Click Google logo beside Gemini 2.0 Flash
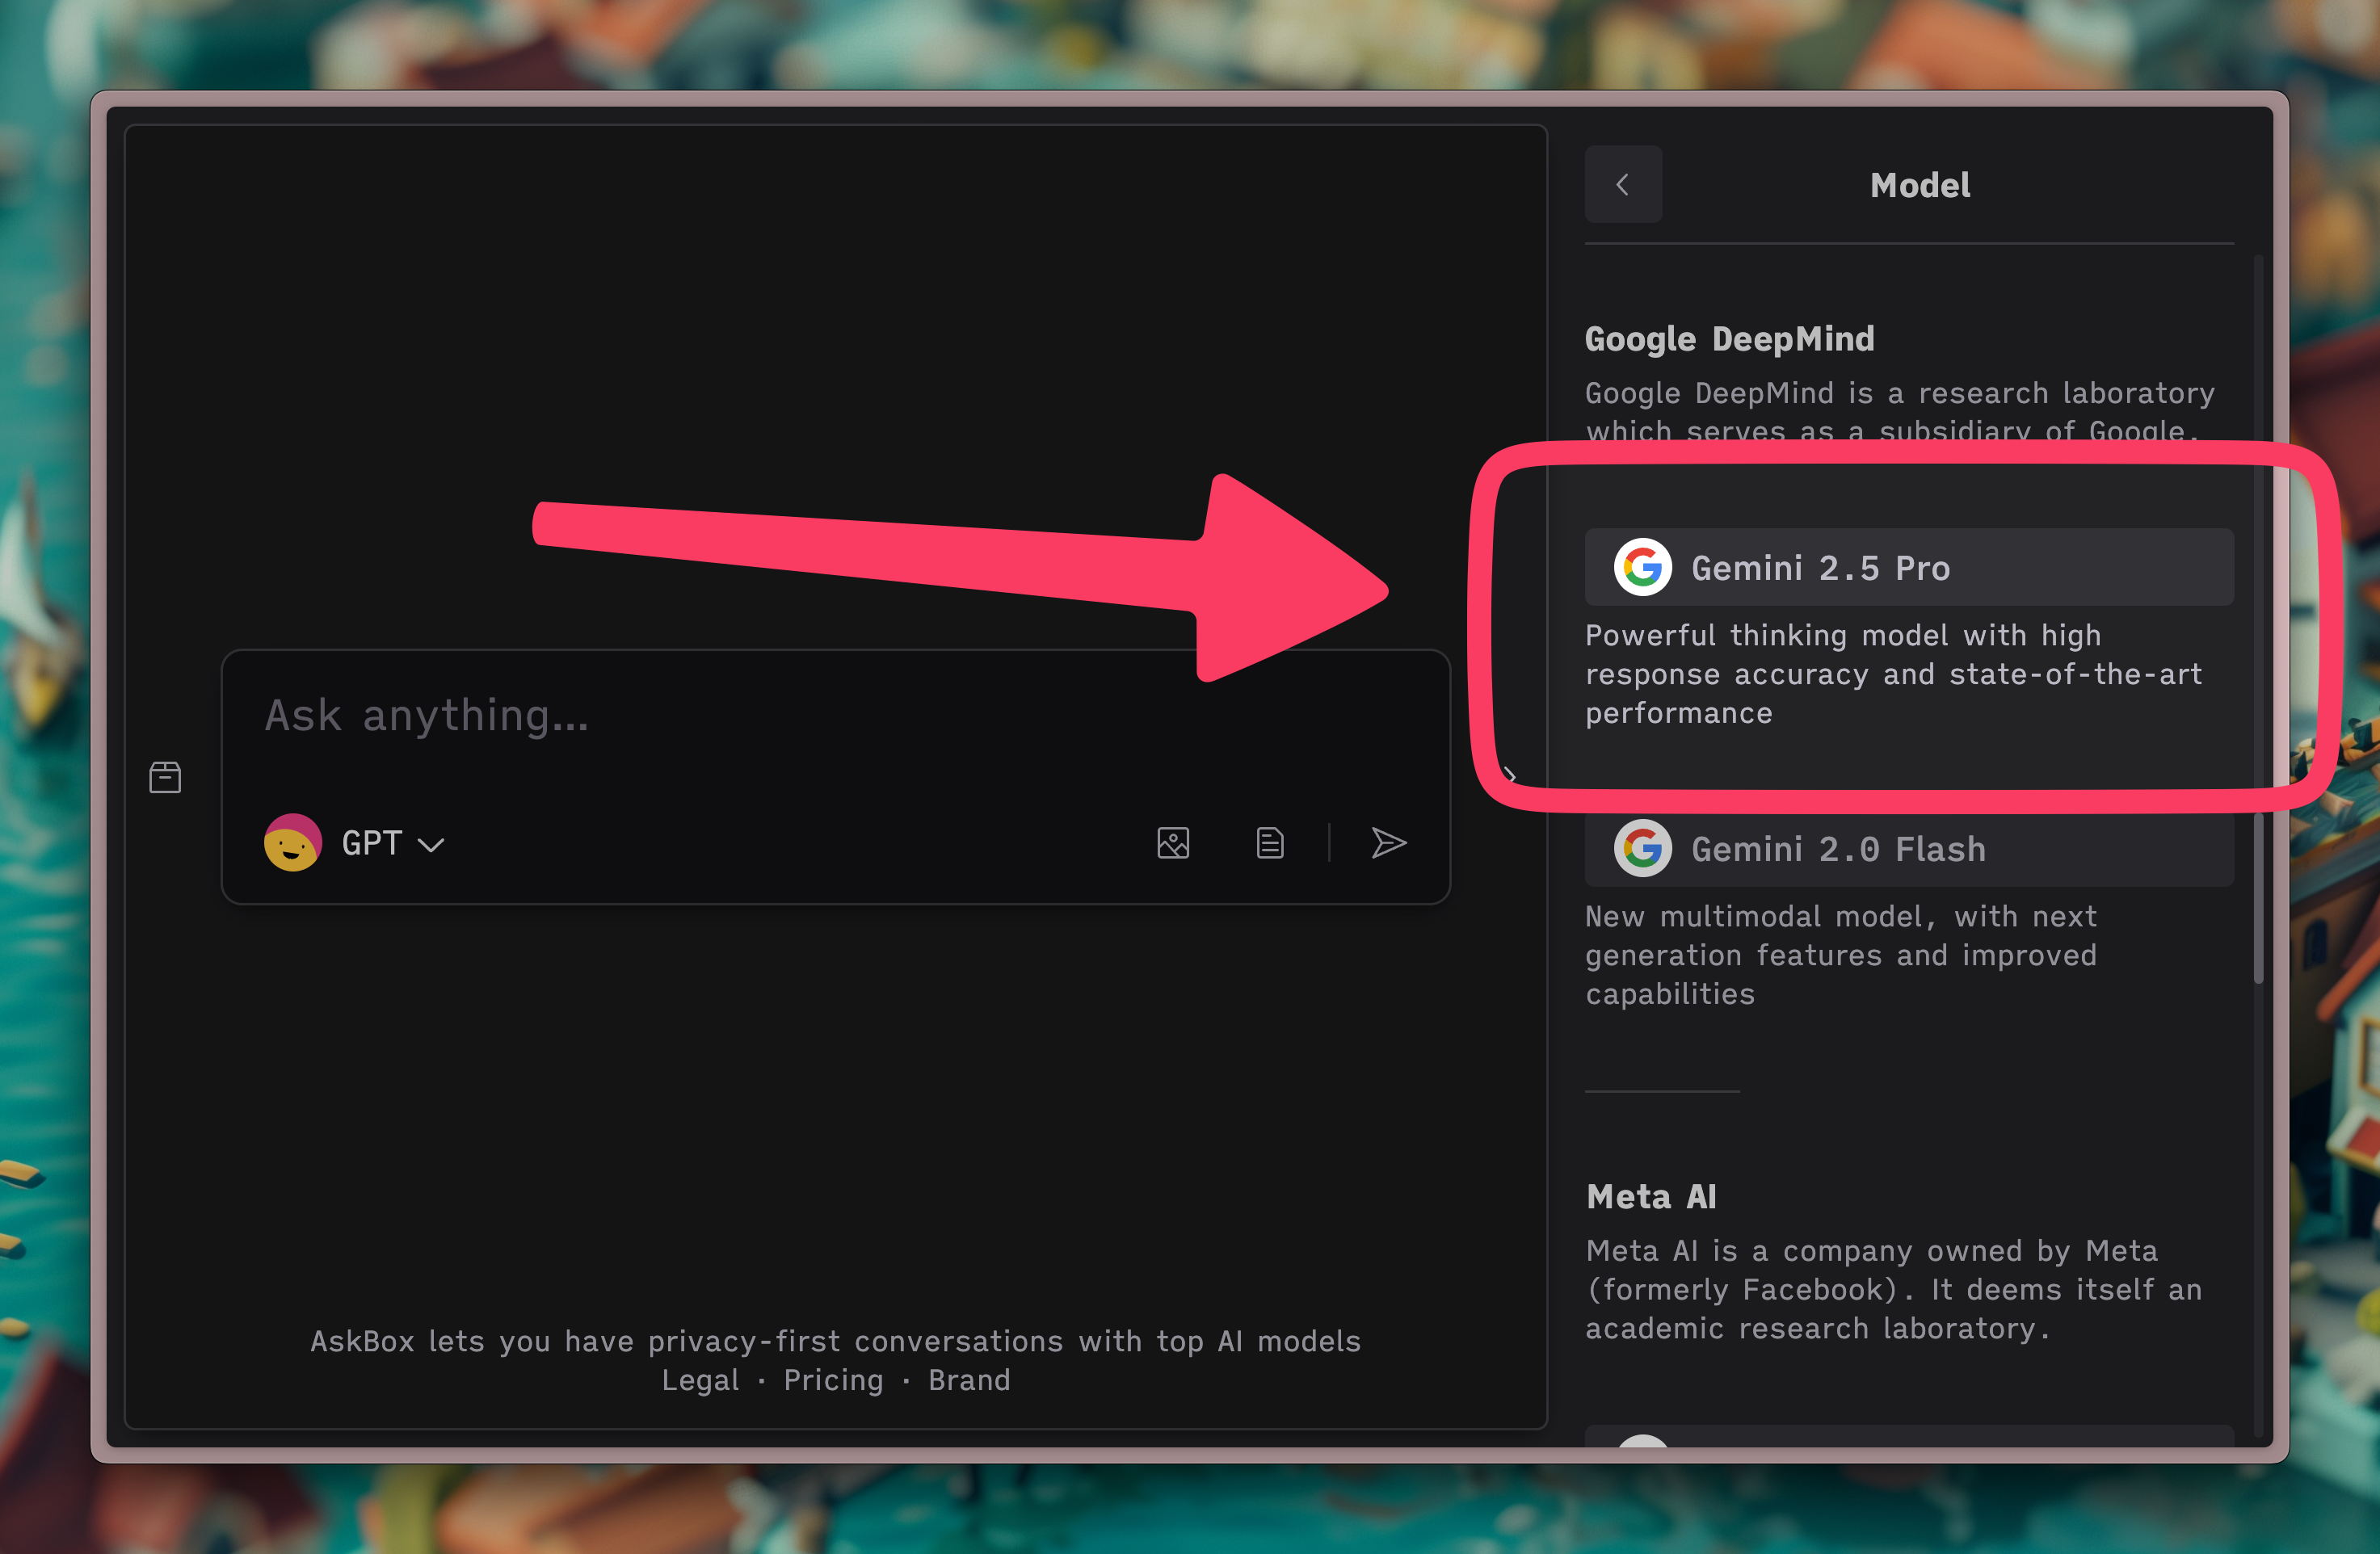This screenshot has height=1554, width=2380. click(1643, 848)
